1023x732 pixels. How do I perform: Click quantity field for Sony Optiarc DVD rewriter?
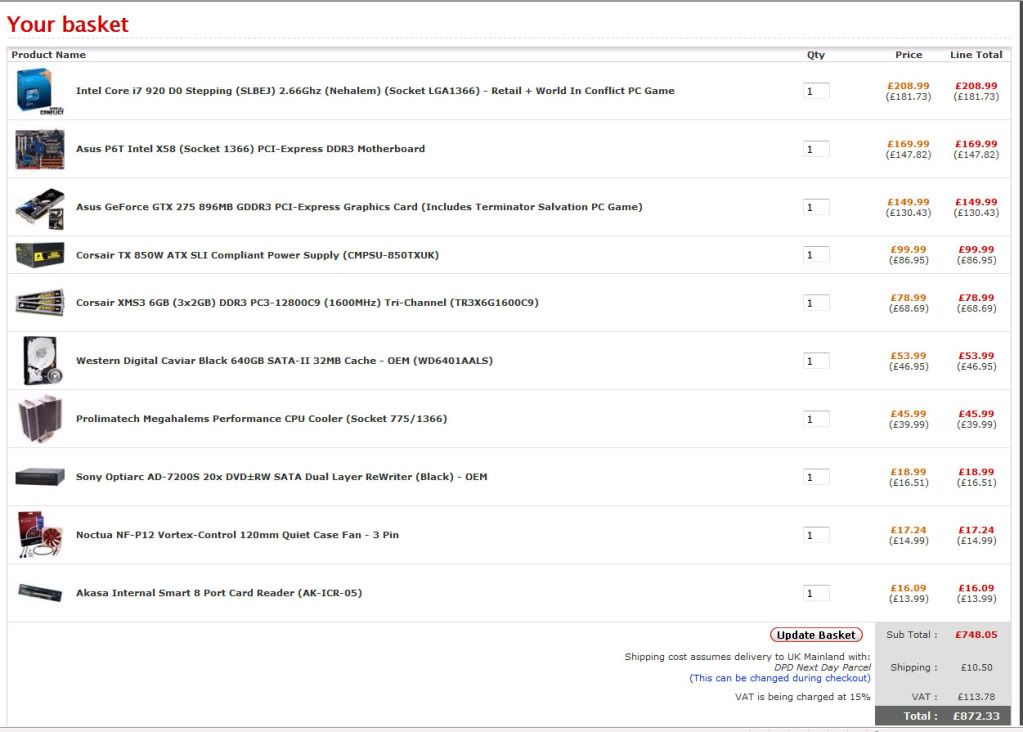tap(816, 478)
